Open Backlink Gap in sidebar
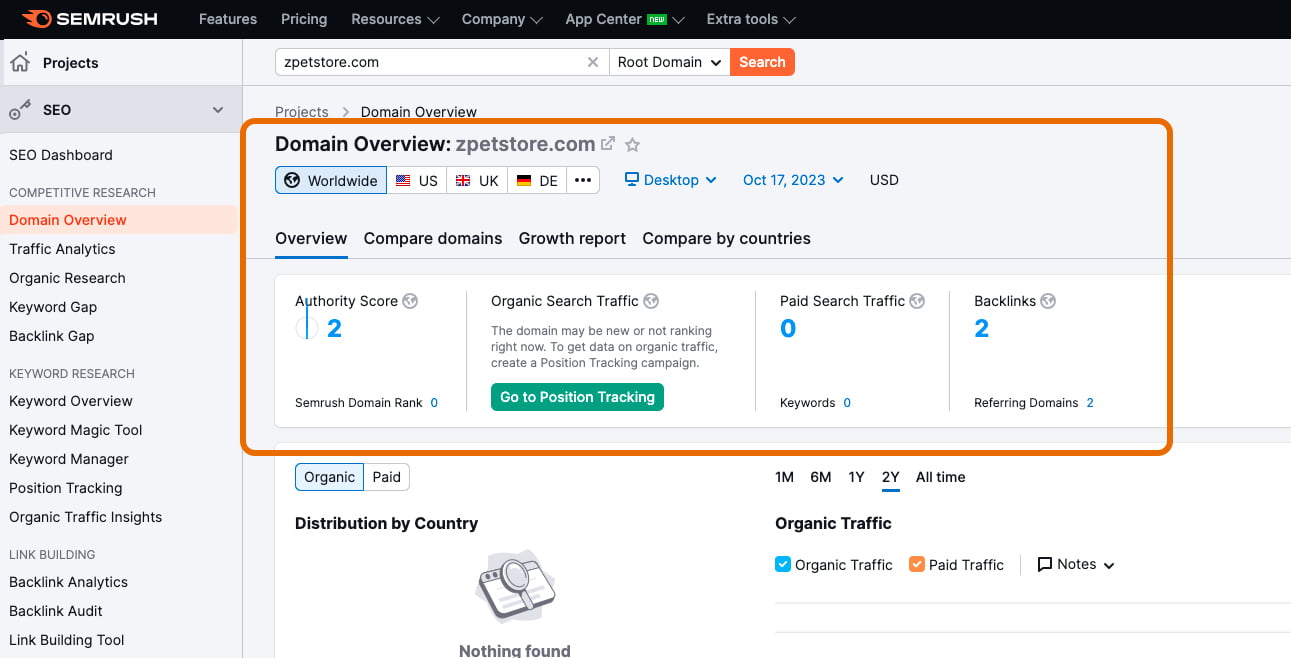 (x=52, y=336)
